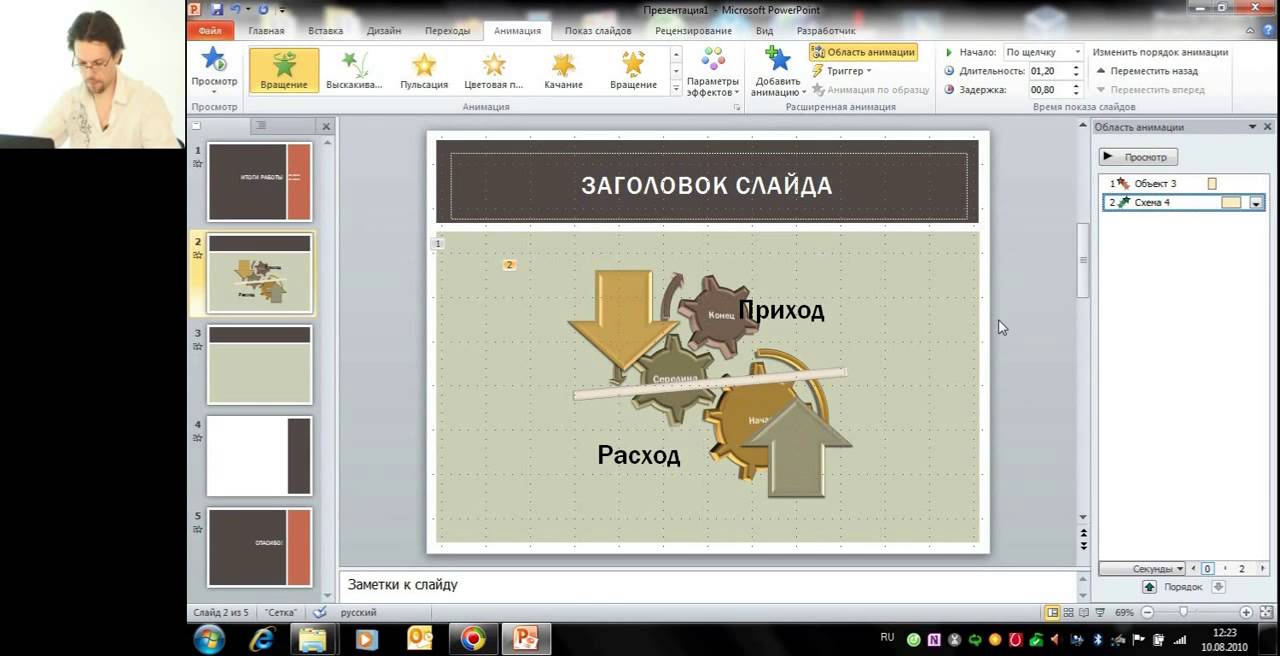Show the next row of the animation gallery
The image size is (1280, 656).
pos(676,72)
